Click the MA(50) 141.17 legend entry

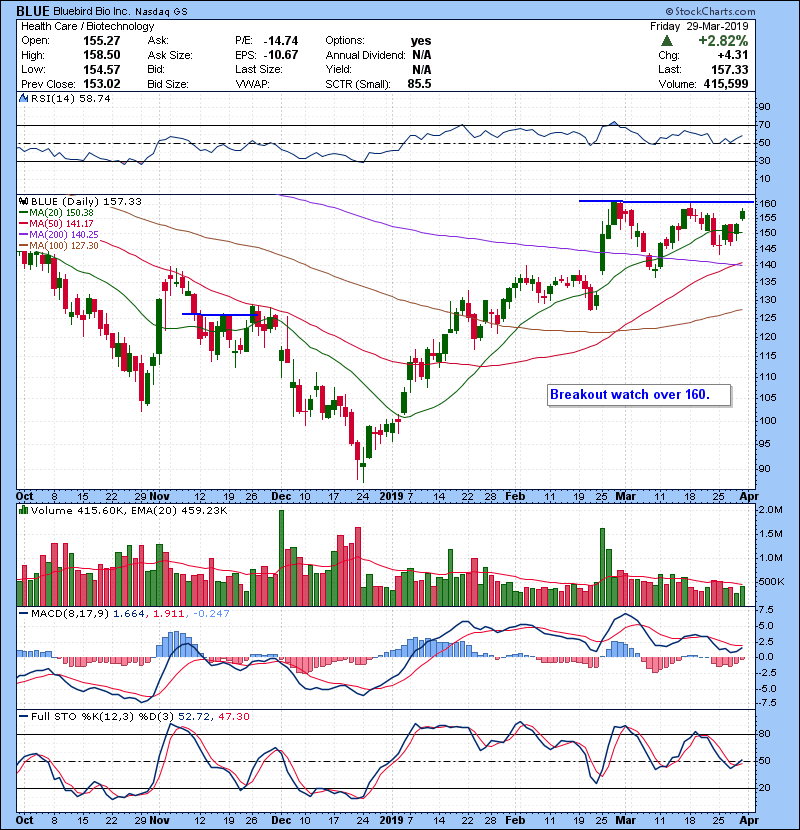(56, 223)
